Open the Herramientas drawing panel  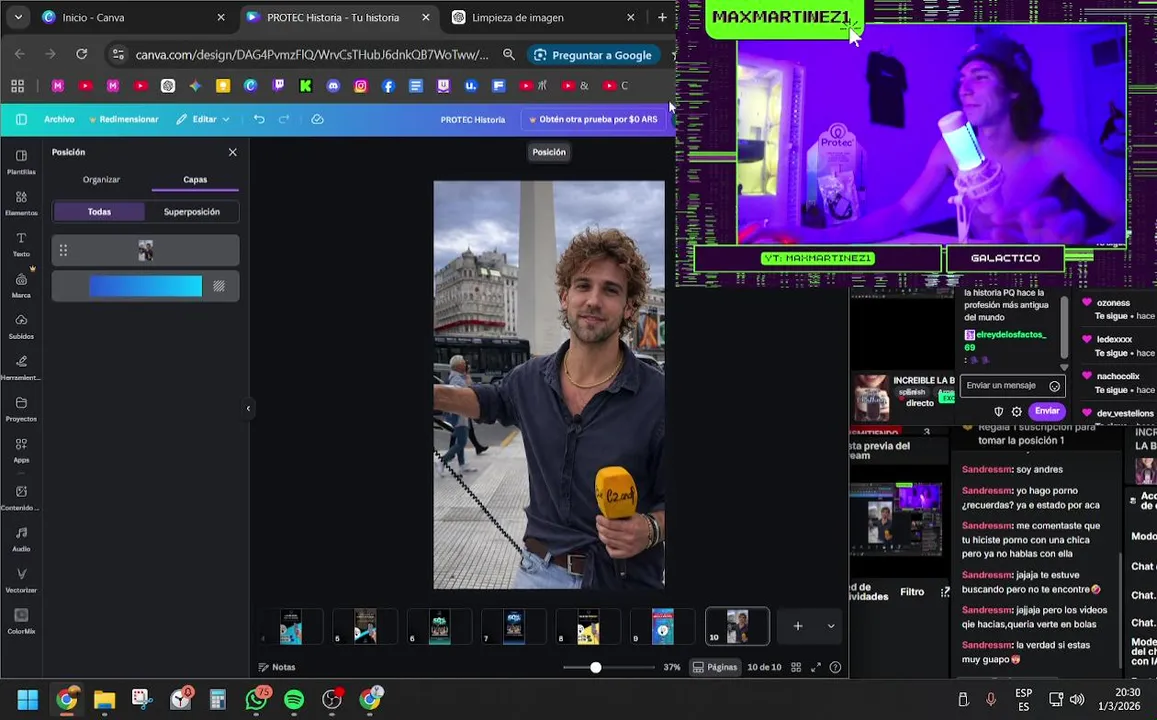[21, 367]
